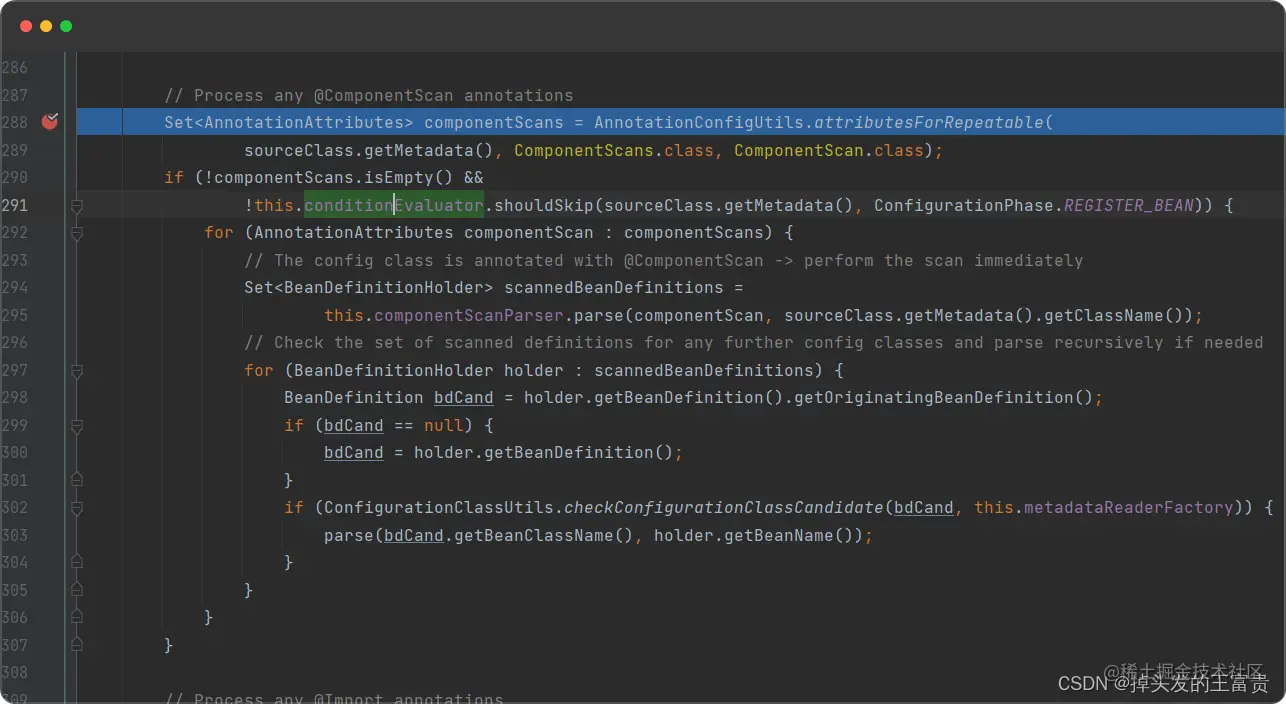The image size is (1286, 704).
Task: Click the fold end marker at line 307
Action: click(77, 645)
